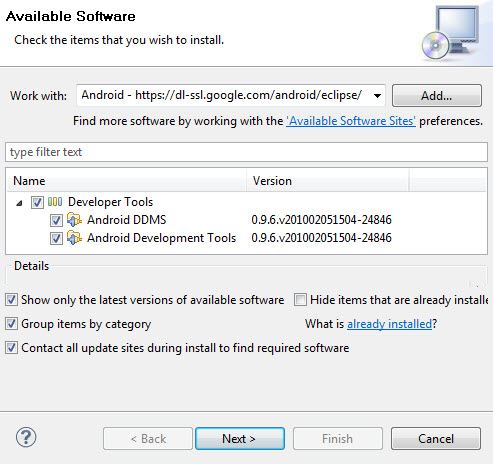Collapse the Developer Tools tree node
This screenshot has height=464, width=493.
click(20, 203)
